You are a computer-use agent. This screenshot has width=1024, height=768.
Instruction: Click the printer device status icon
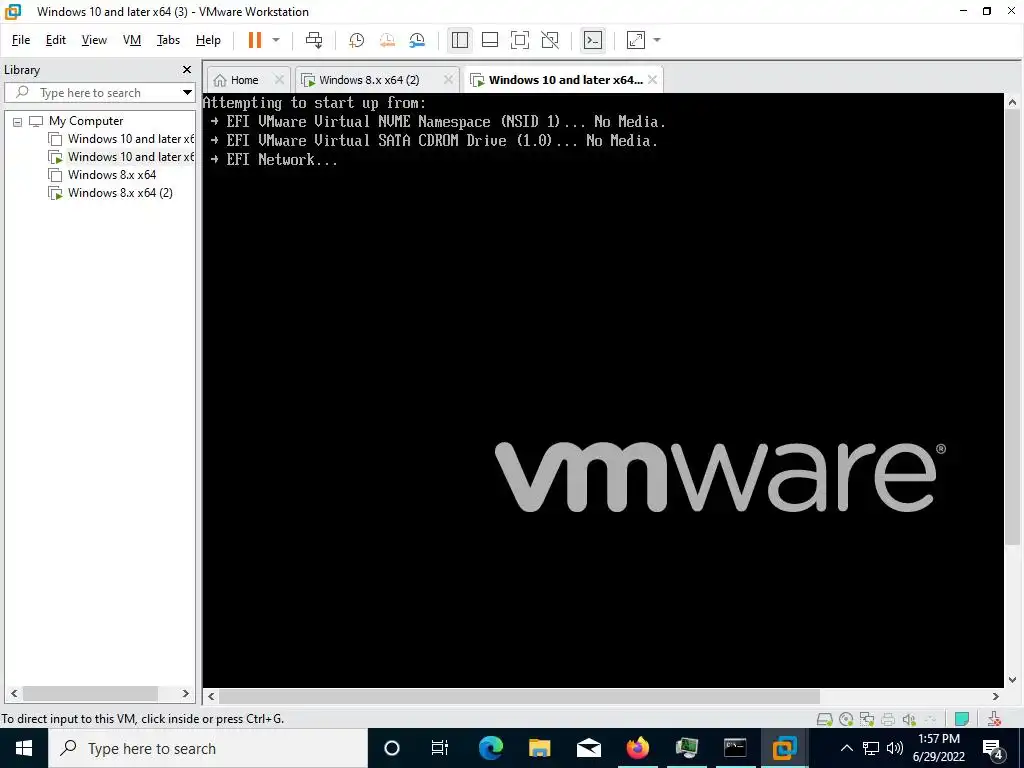888,719
